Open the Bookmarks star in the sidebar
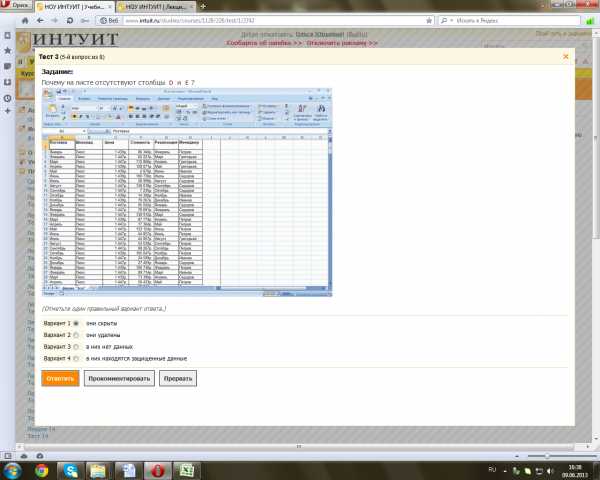Viewport: 600px width, 480px height. coord(7,51)
